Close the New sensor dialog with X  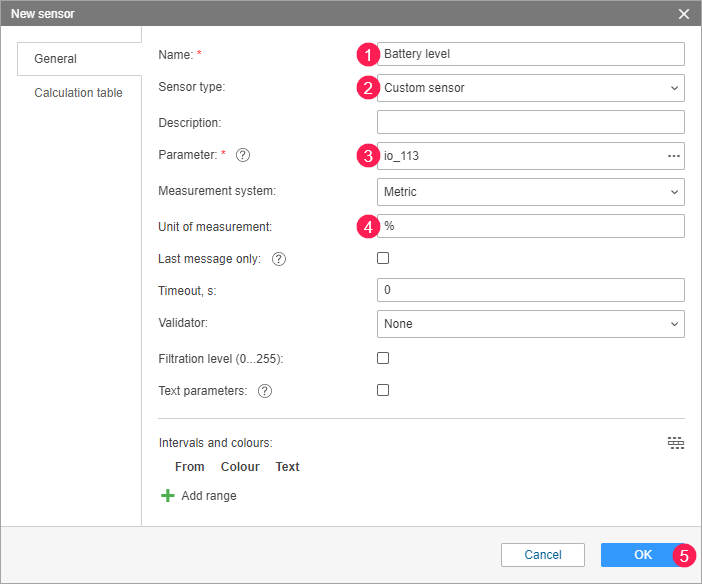[684, 13]
